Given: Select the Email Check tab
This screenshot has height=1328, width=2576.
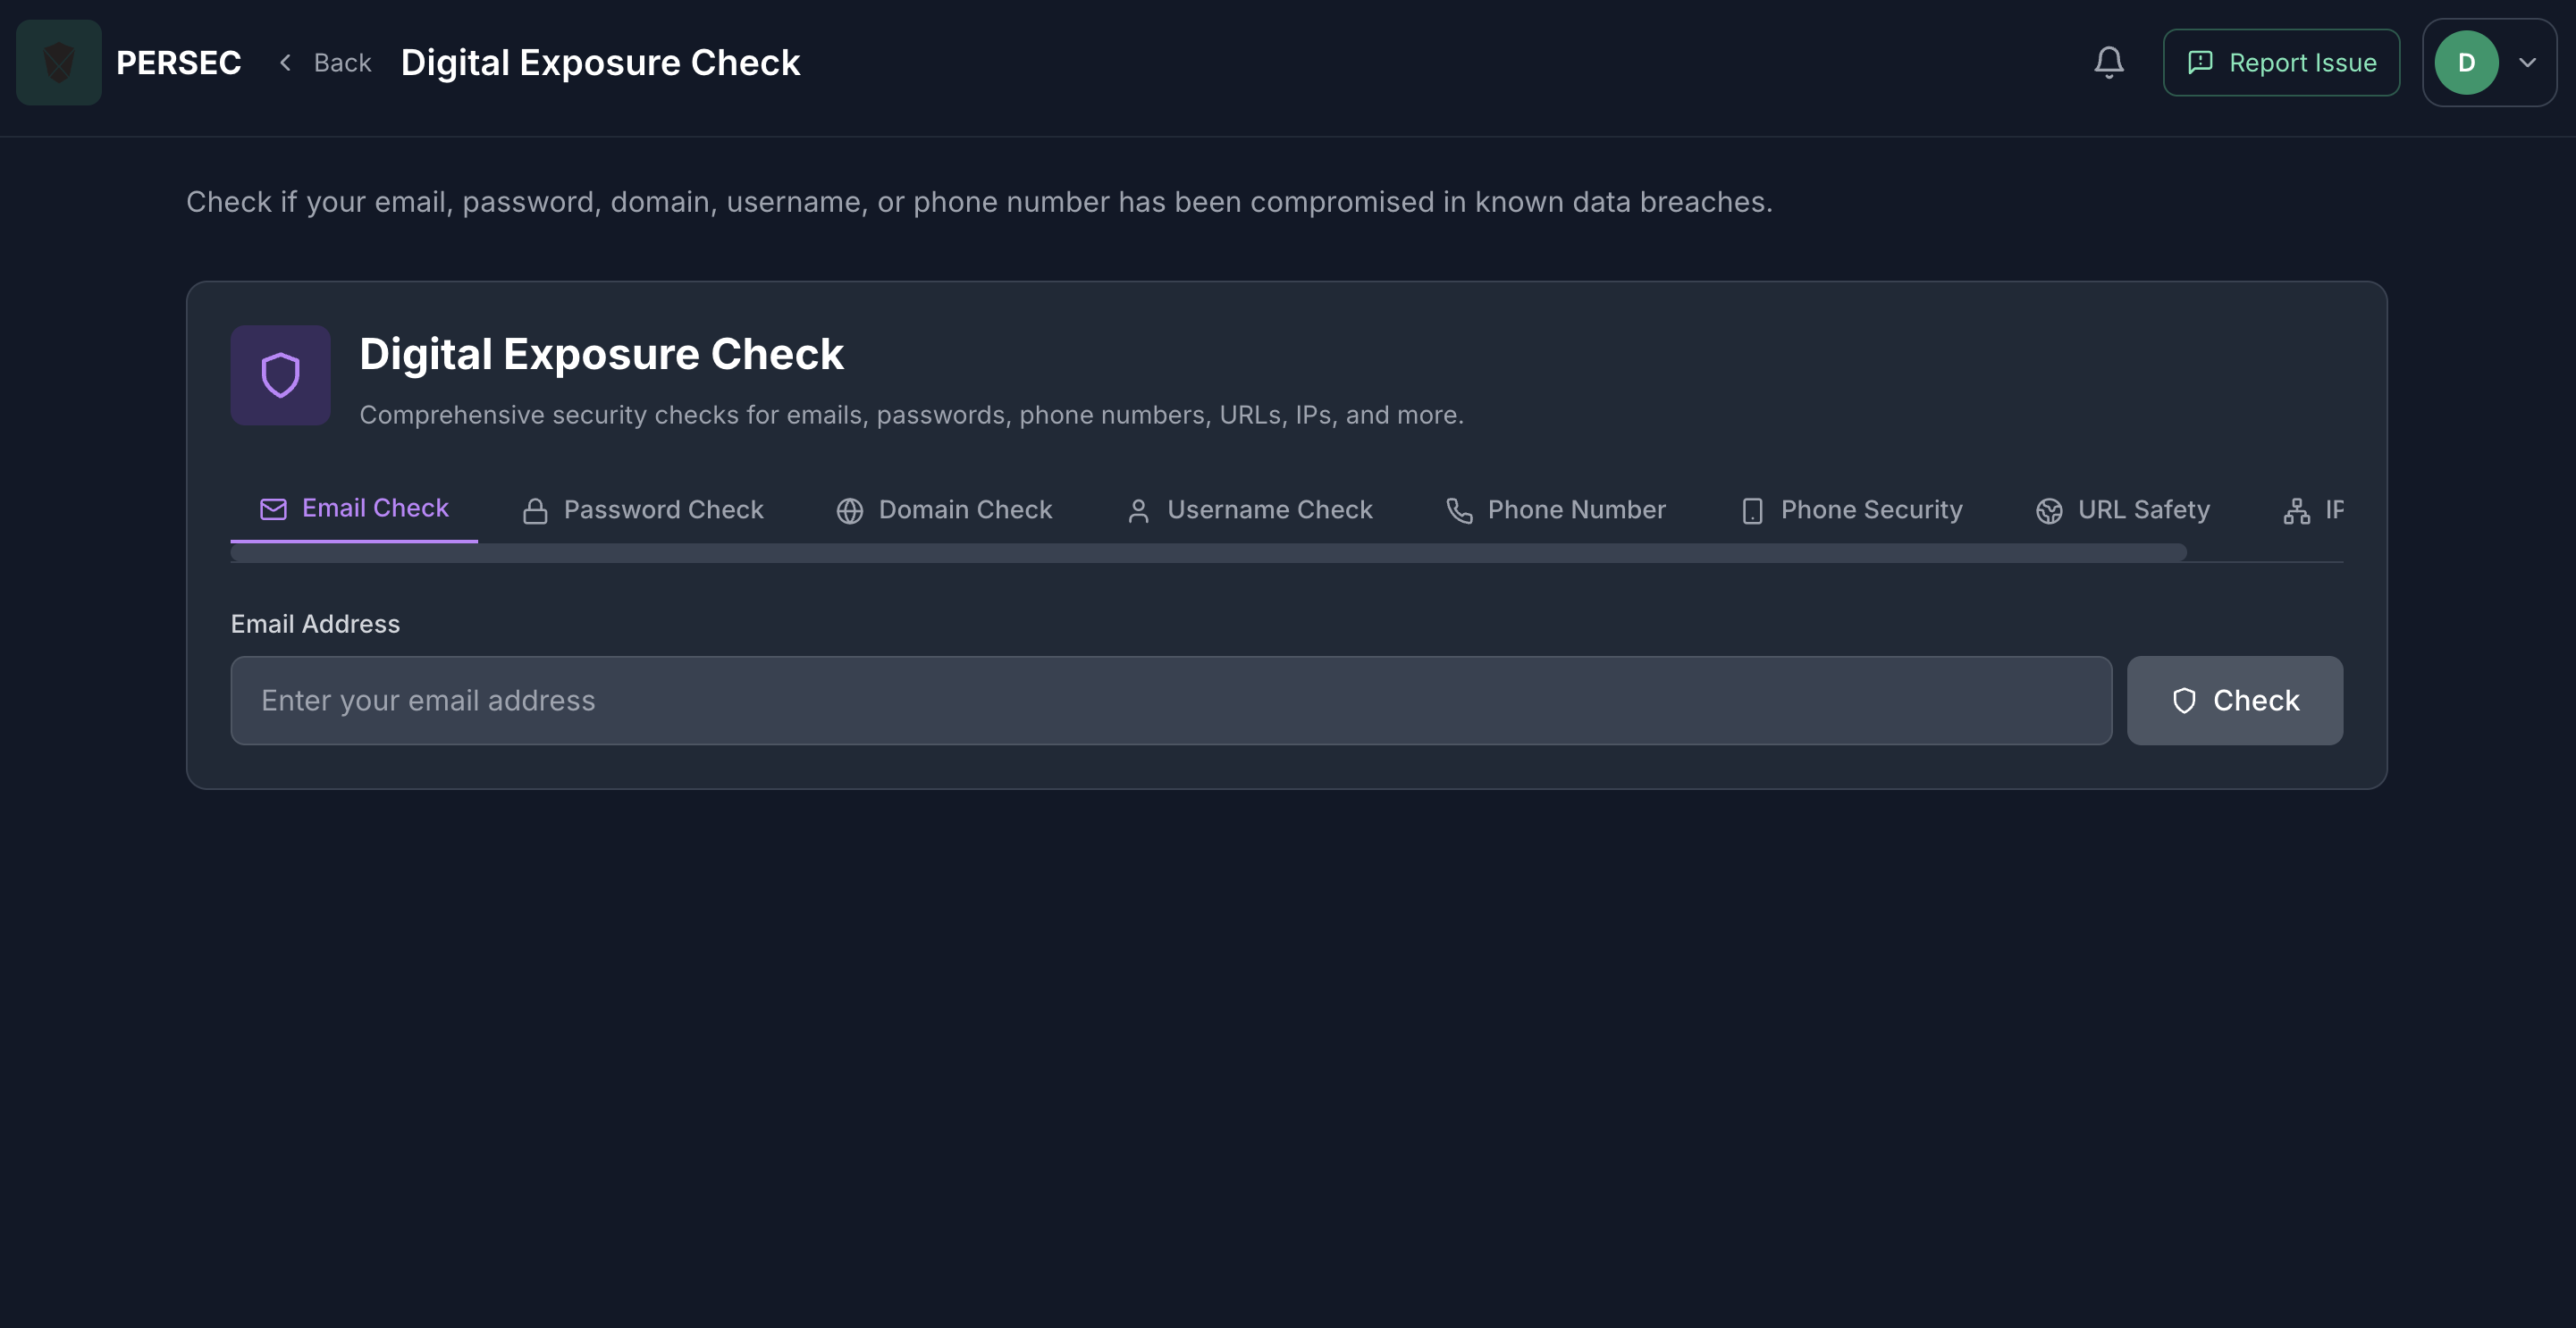Looking at the screenshot, I should 354,509.
